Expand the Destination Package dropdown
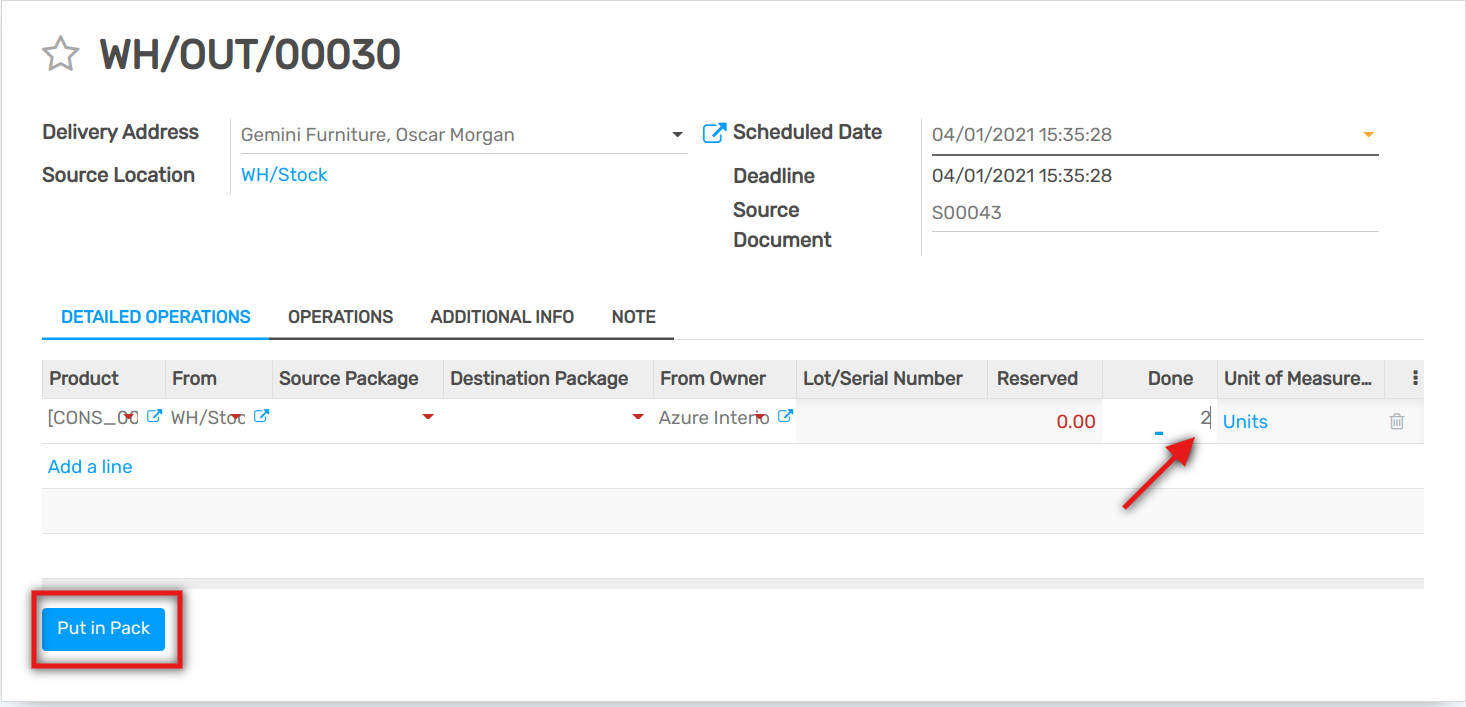The width and height of the screenshot is (1466, 707). click(x=638, y=417)
